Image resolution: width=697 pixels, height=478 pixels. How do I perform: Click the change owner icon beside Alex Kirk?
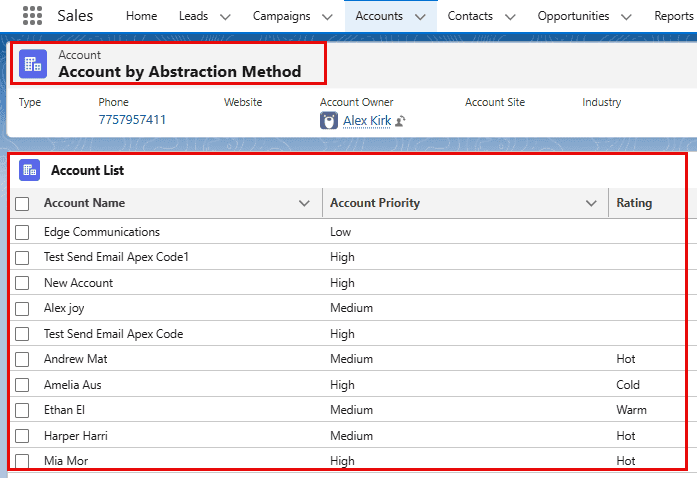pyautogui.click(x=400, y=121)
